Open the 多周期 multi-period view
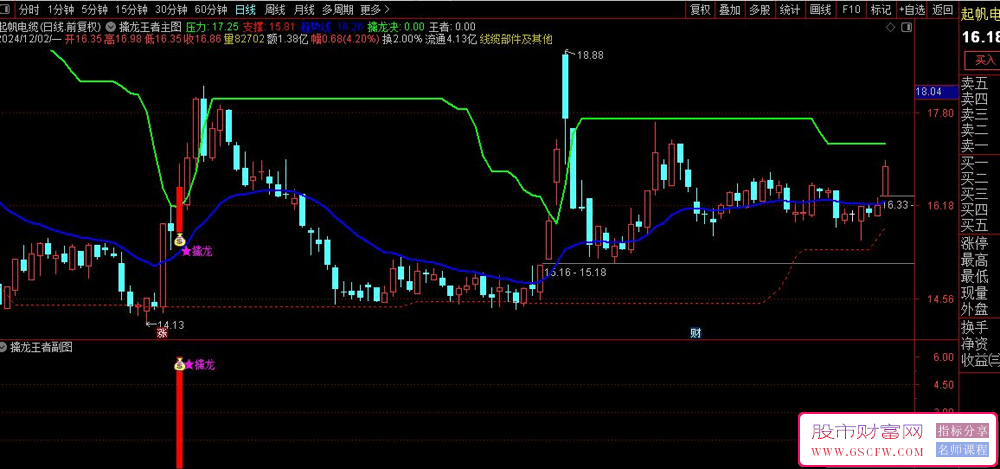The width and height of the screenshot is (1000, 469). tap(337, 10)
